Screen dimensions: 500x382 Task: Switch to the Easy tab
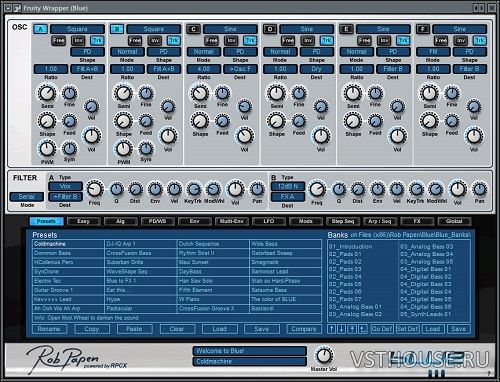pos(83,221)
